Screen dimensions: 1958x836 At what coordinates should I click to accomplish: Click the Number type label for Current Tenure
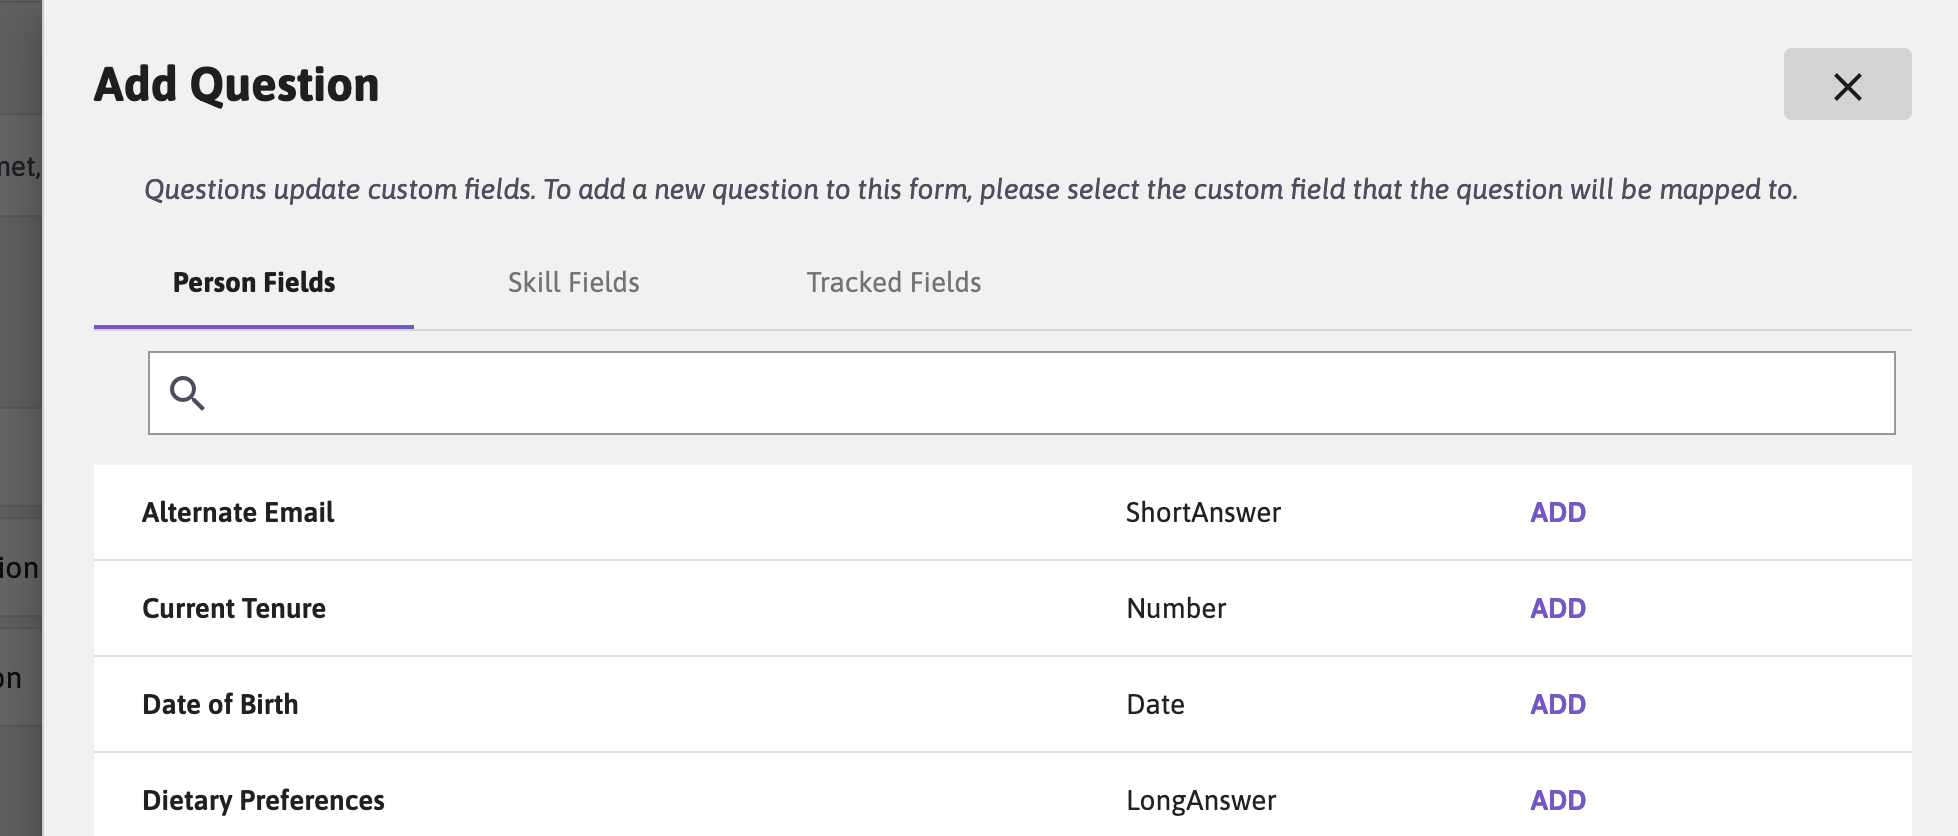click(x=1175, y=608)
